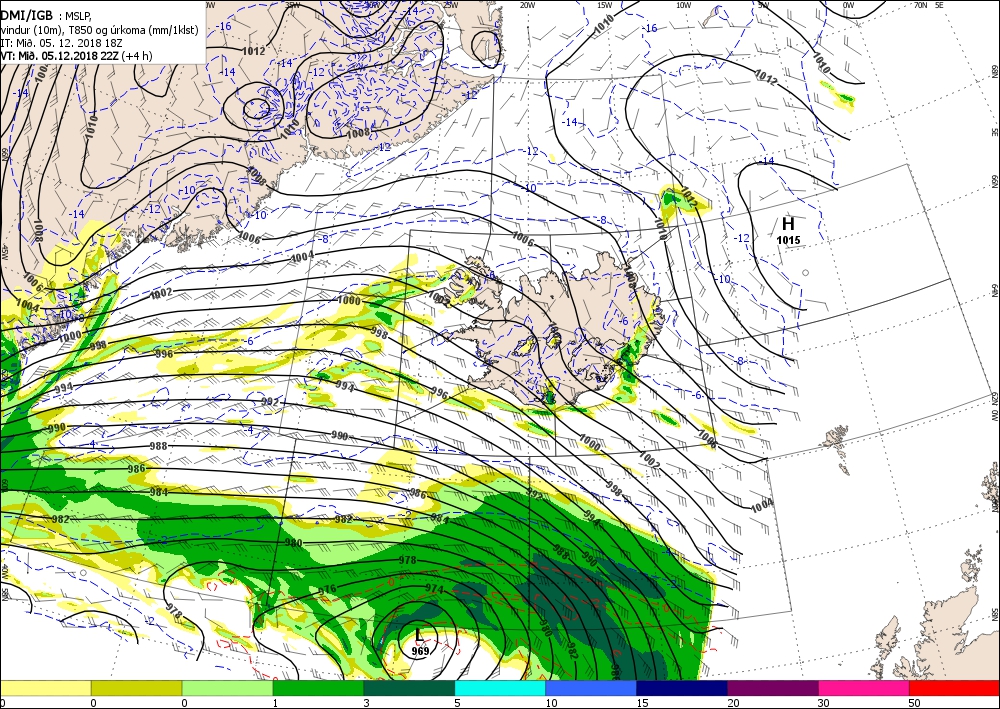Pick the blue 10 mm legend swatch
The image size is (1000, 709).
tap(591, 688)
